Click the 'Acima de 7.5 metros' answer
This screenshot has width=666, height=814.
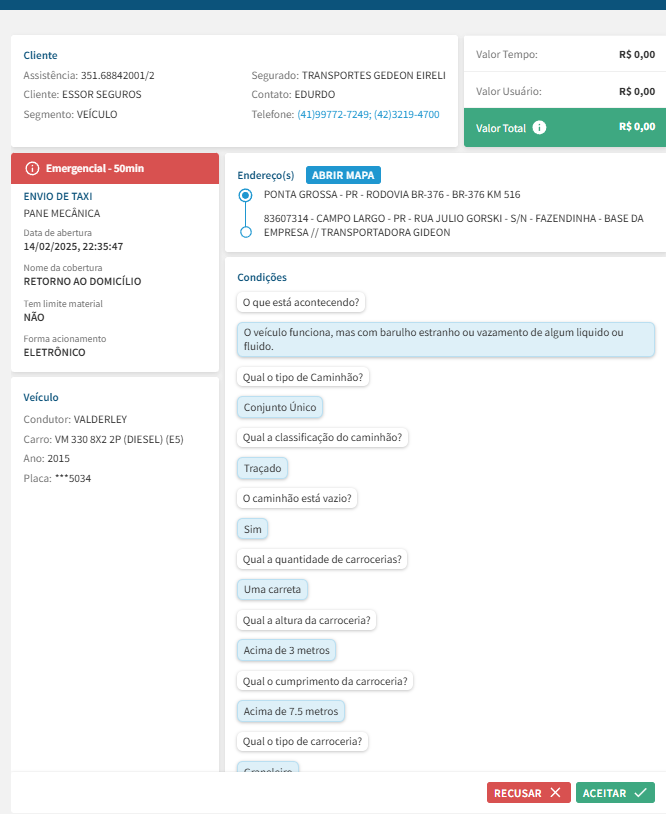[292, 711]
